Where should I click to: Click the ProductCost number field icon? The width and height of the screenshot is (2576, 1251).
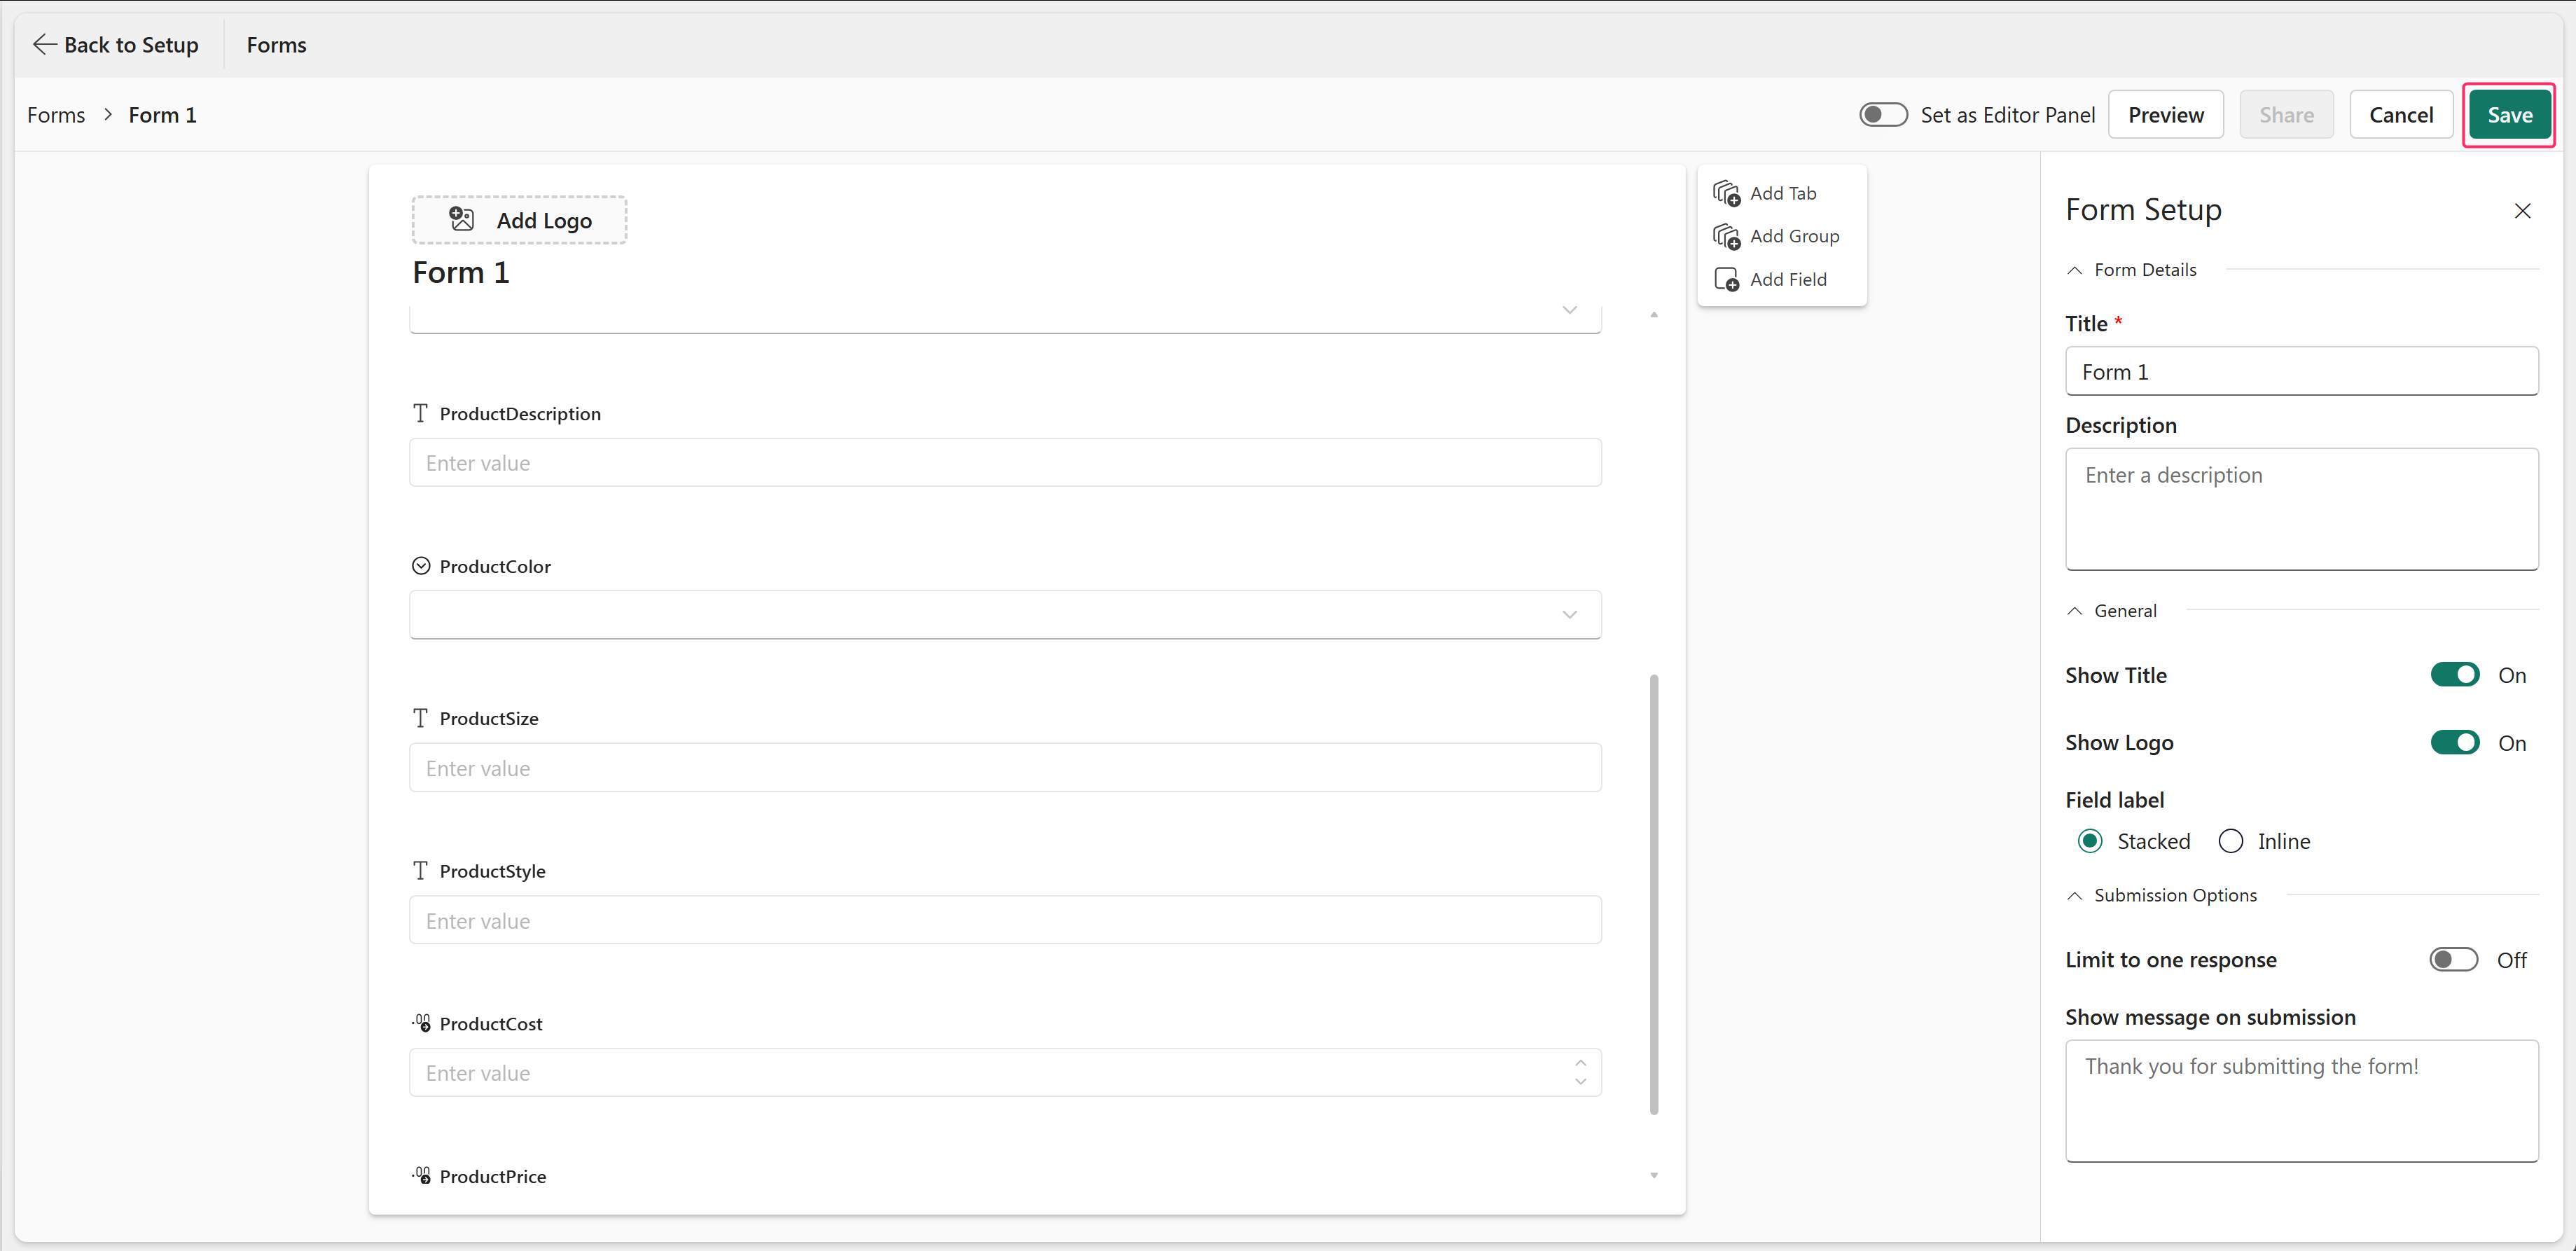[421, 1023]
